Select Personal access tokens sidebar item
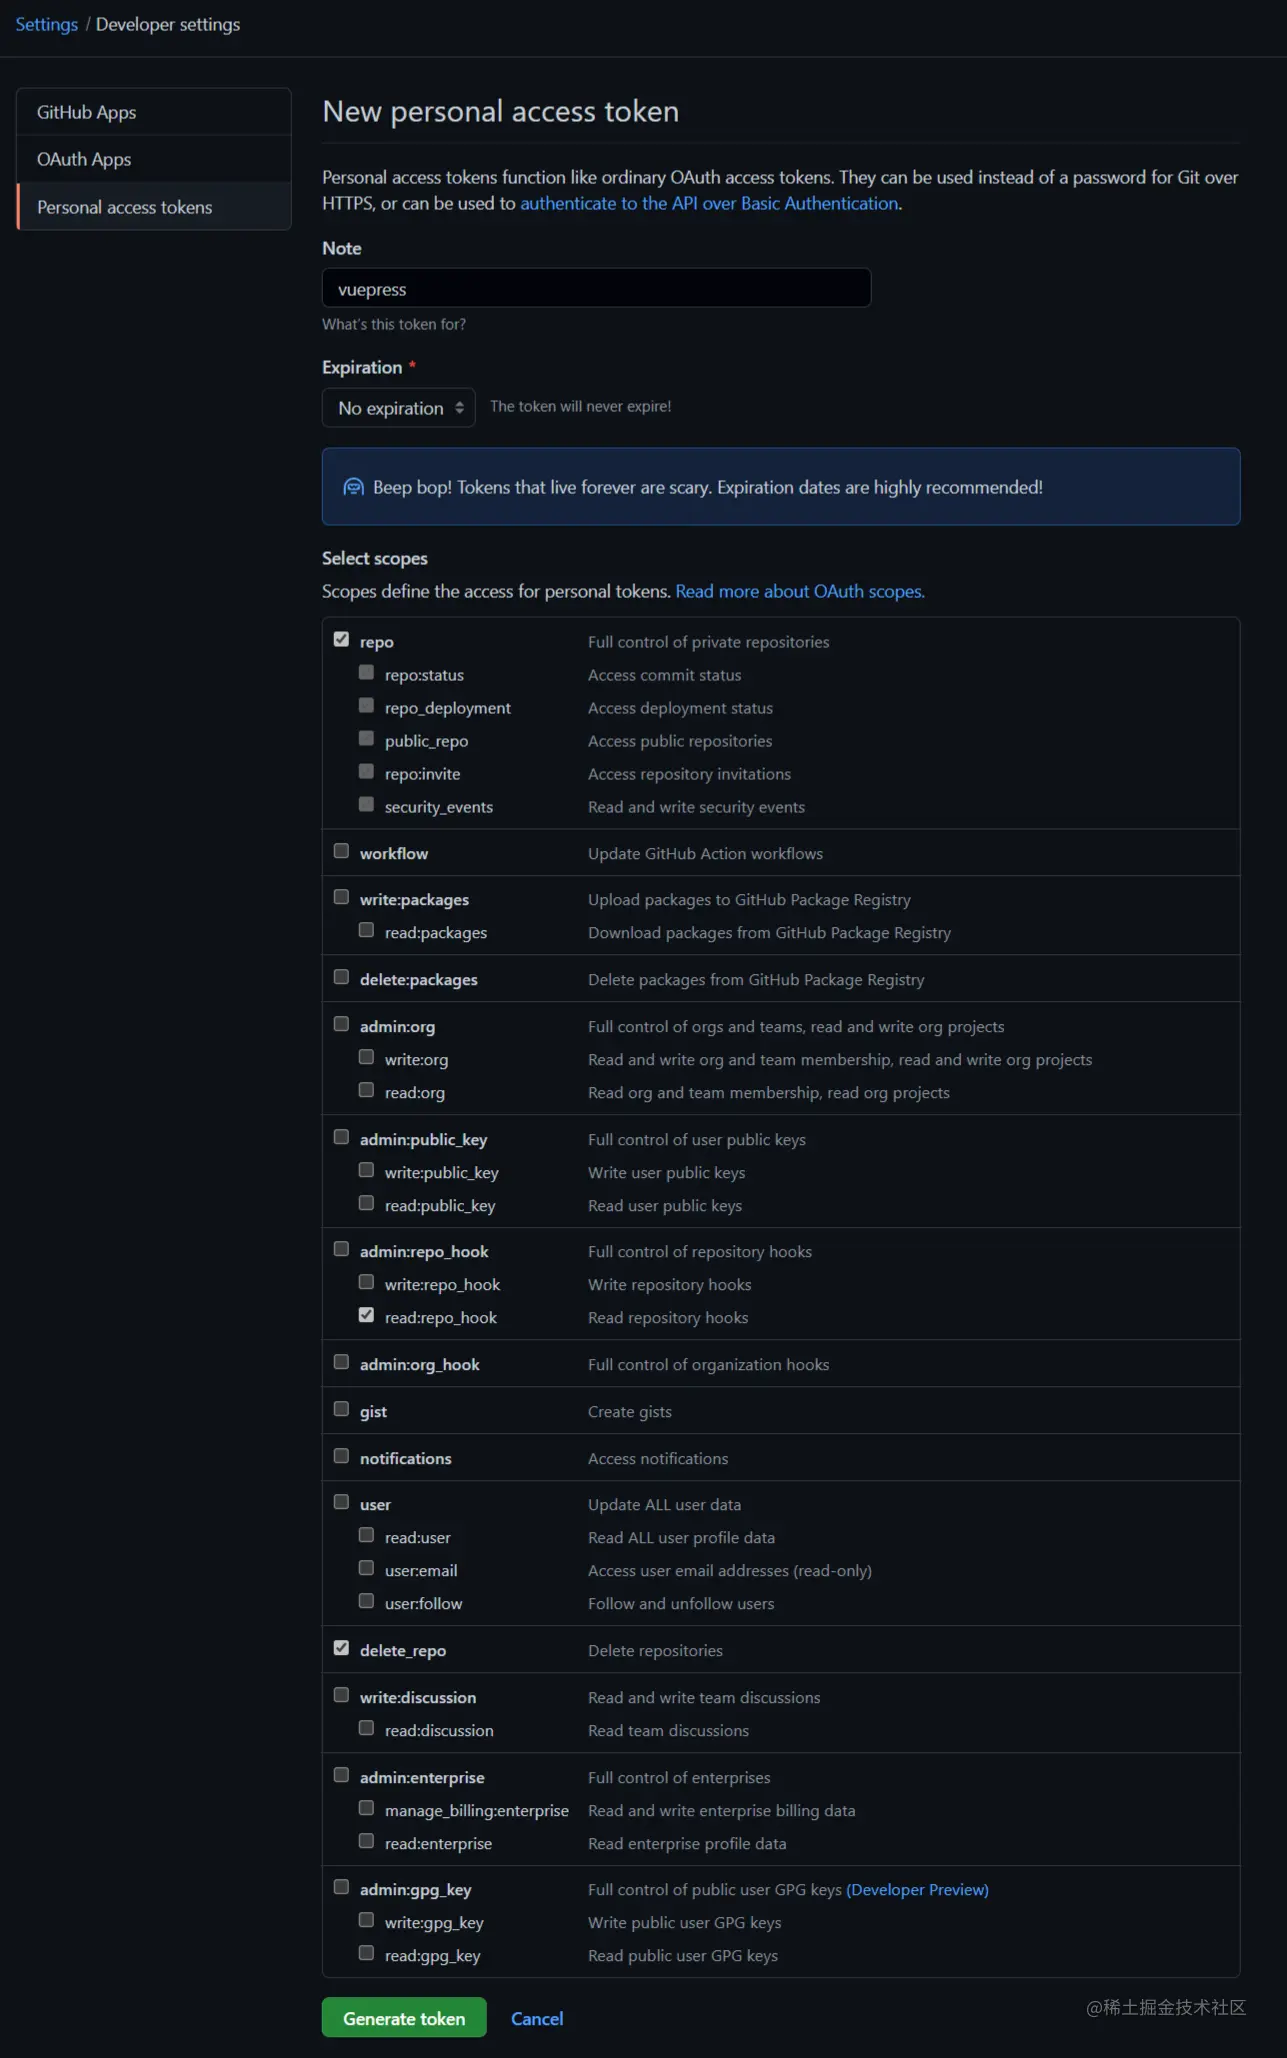 coord(154,207)
